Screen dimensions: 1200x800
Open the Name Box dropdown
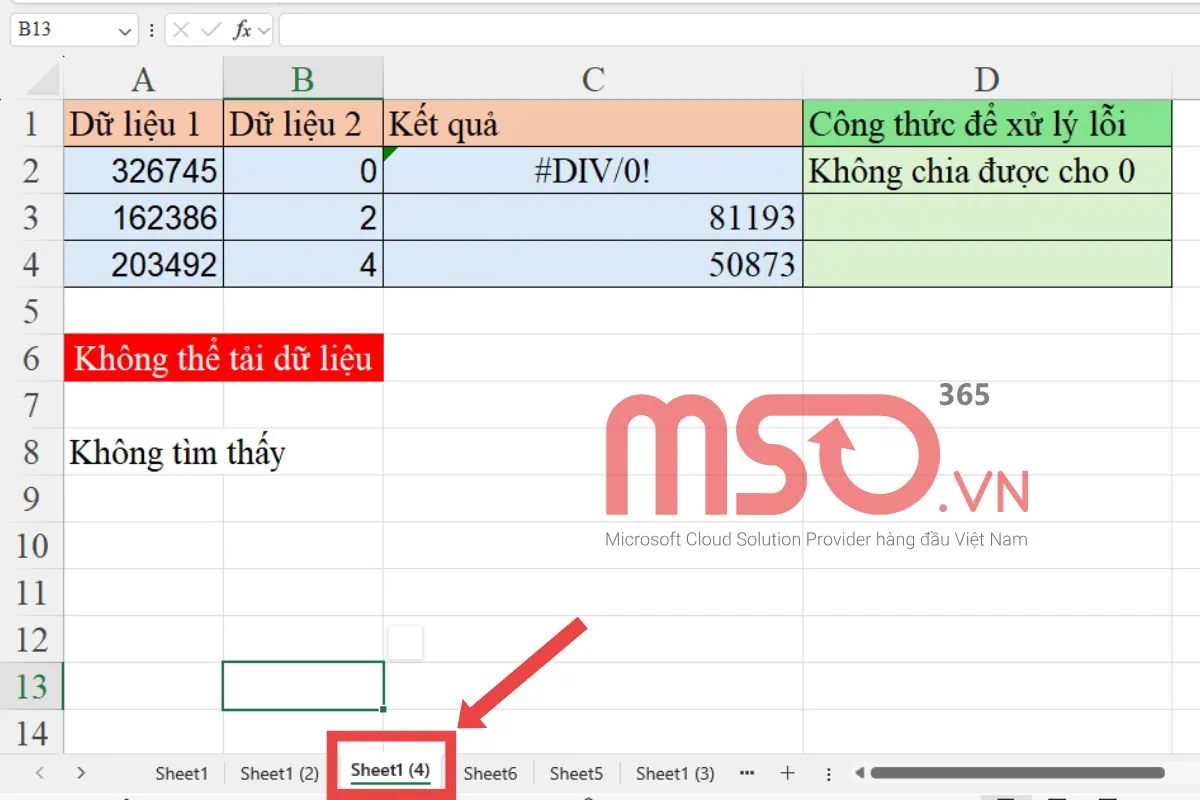coord(124,29)
